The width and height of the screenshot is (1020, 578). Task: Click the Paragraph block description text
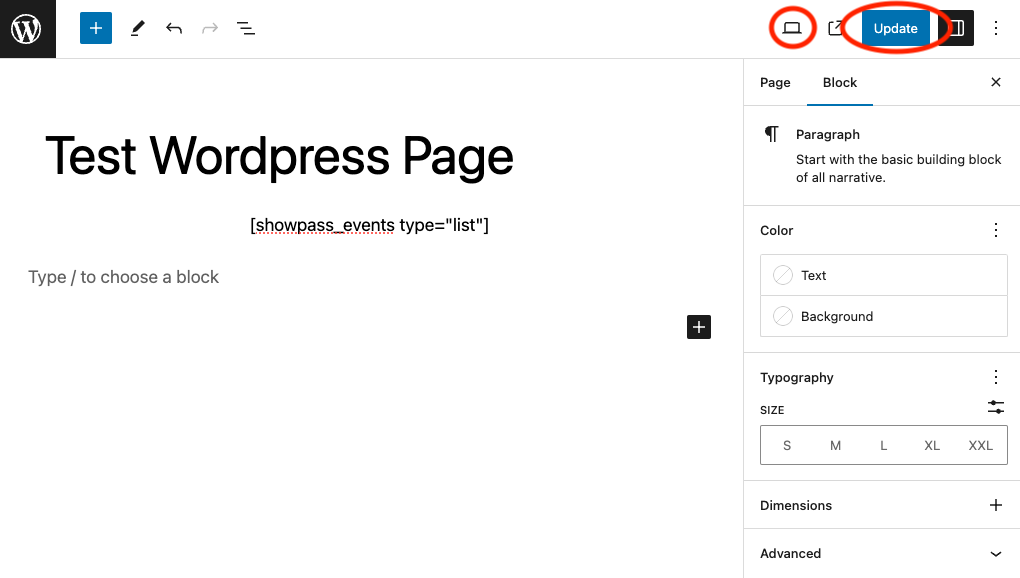pyautogui.click(x=898, y=168)
